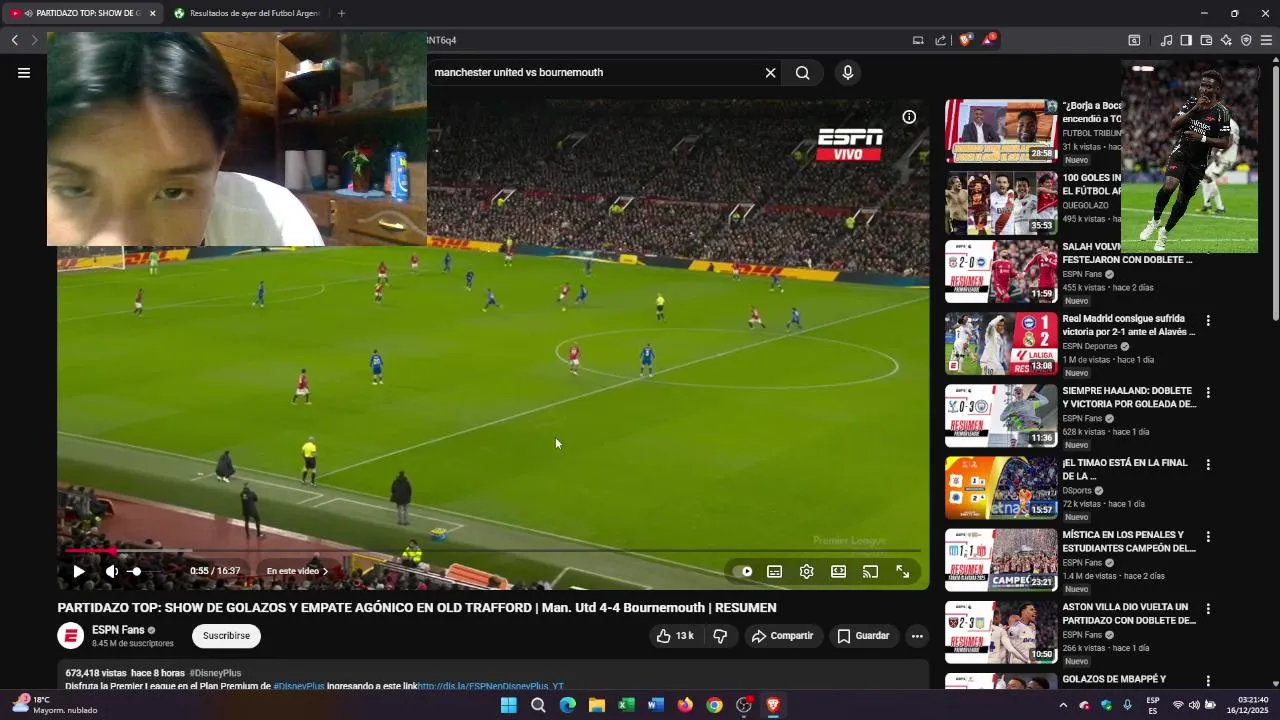Dislike the video thumbs-down button
The height and width of the screenshot is (720, 1280).
(720, 635)
